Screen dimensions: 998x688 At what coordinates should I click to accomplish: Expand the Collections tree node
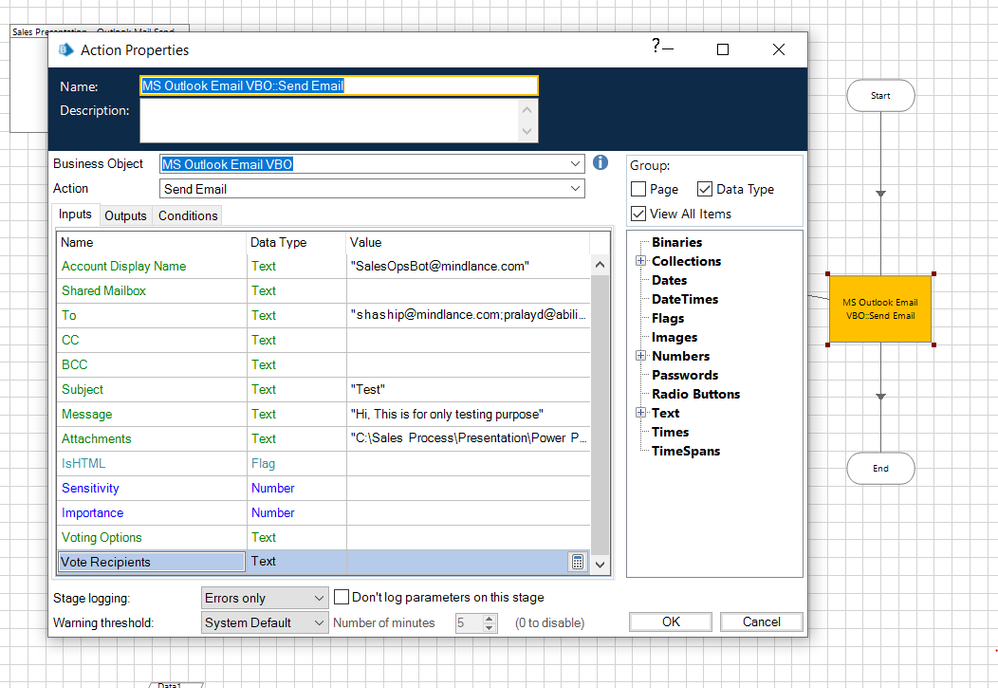pyautogui.click(x=640, y=261)
